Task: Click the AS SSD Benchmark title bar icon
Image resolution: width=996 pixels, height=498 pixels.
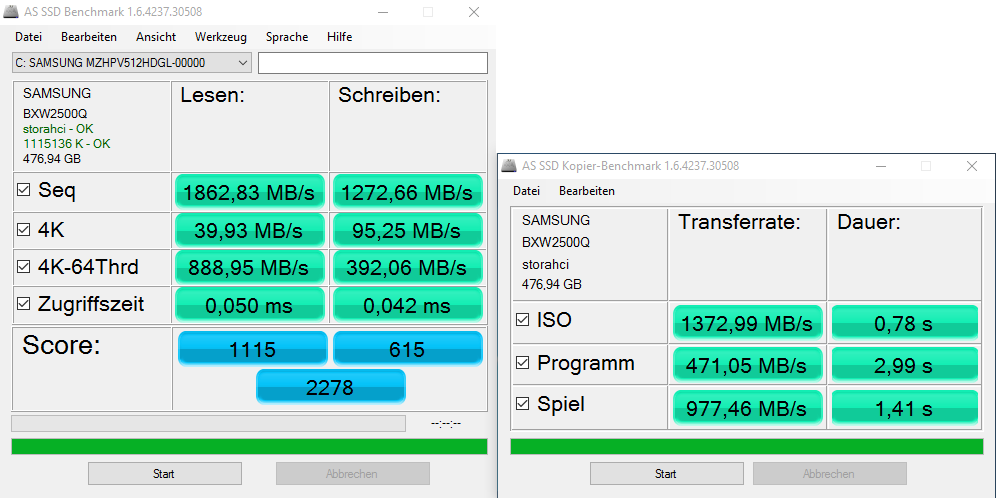Action: point(10,12)
